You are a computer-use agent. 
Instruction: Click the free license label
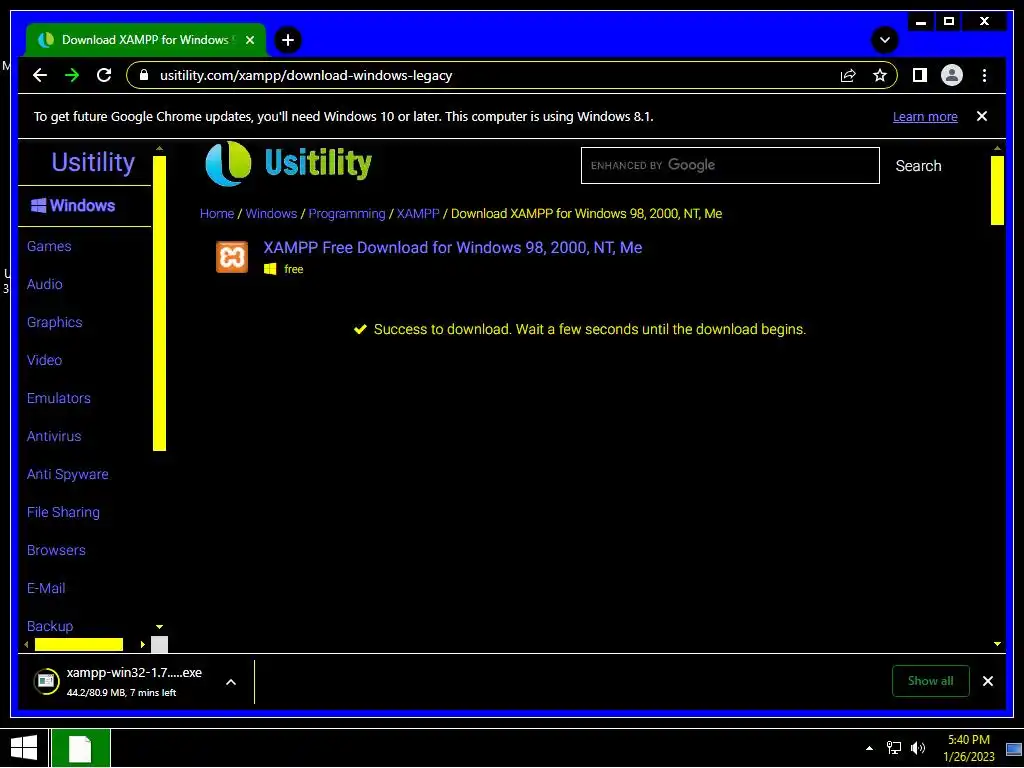293,269
